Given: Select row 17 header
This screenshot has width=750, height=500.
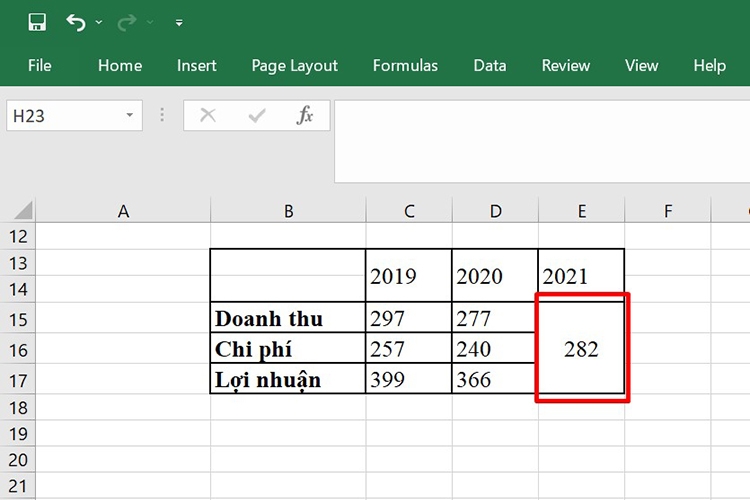Looking at the screenshot, I should pyautogui.click(x=18, y=380).
